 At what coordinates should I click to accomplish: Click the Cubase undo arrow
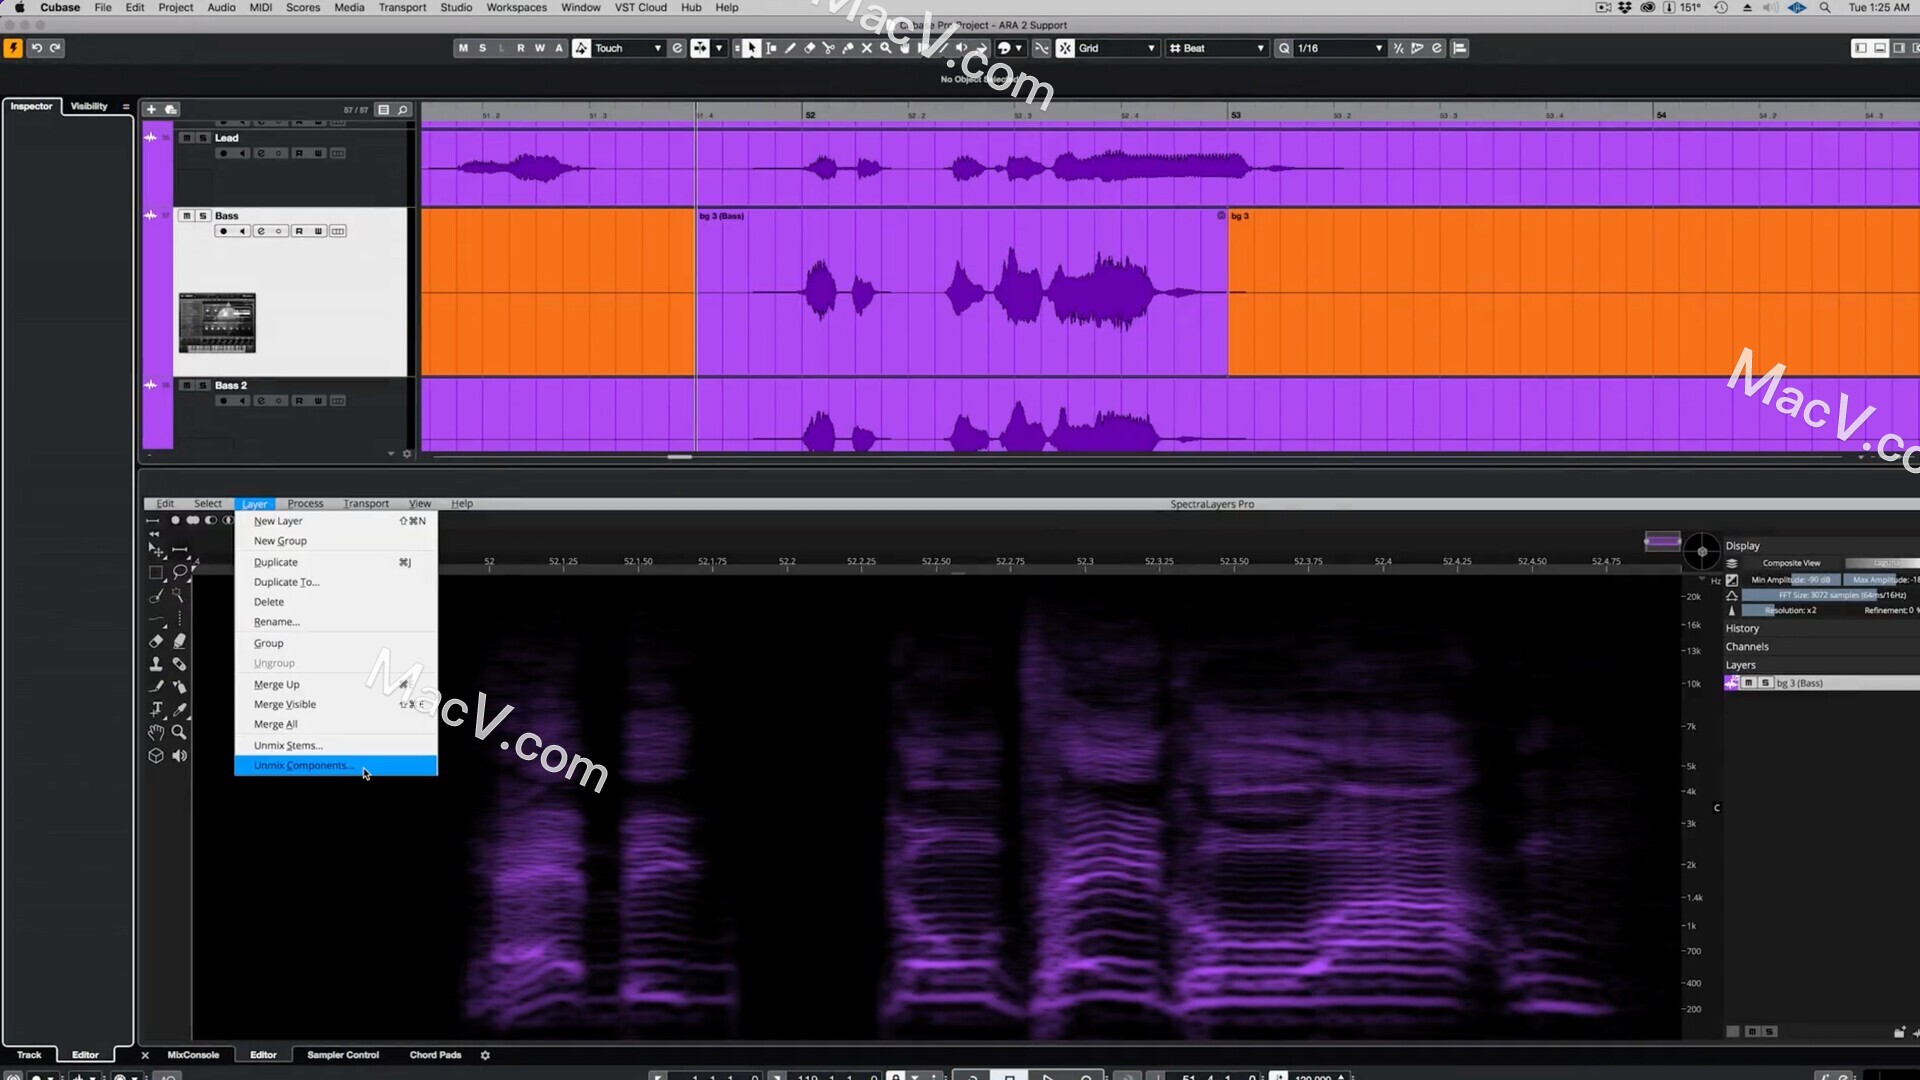pyautogui.click(x=37, y=48)
